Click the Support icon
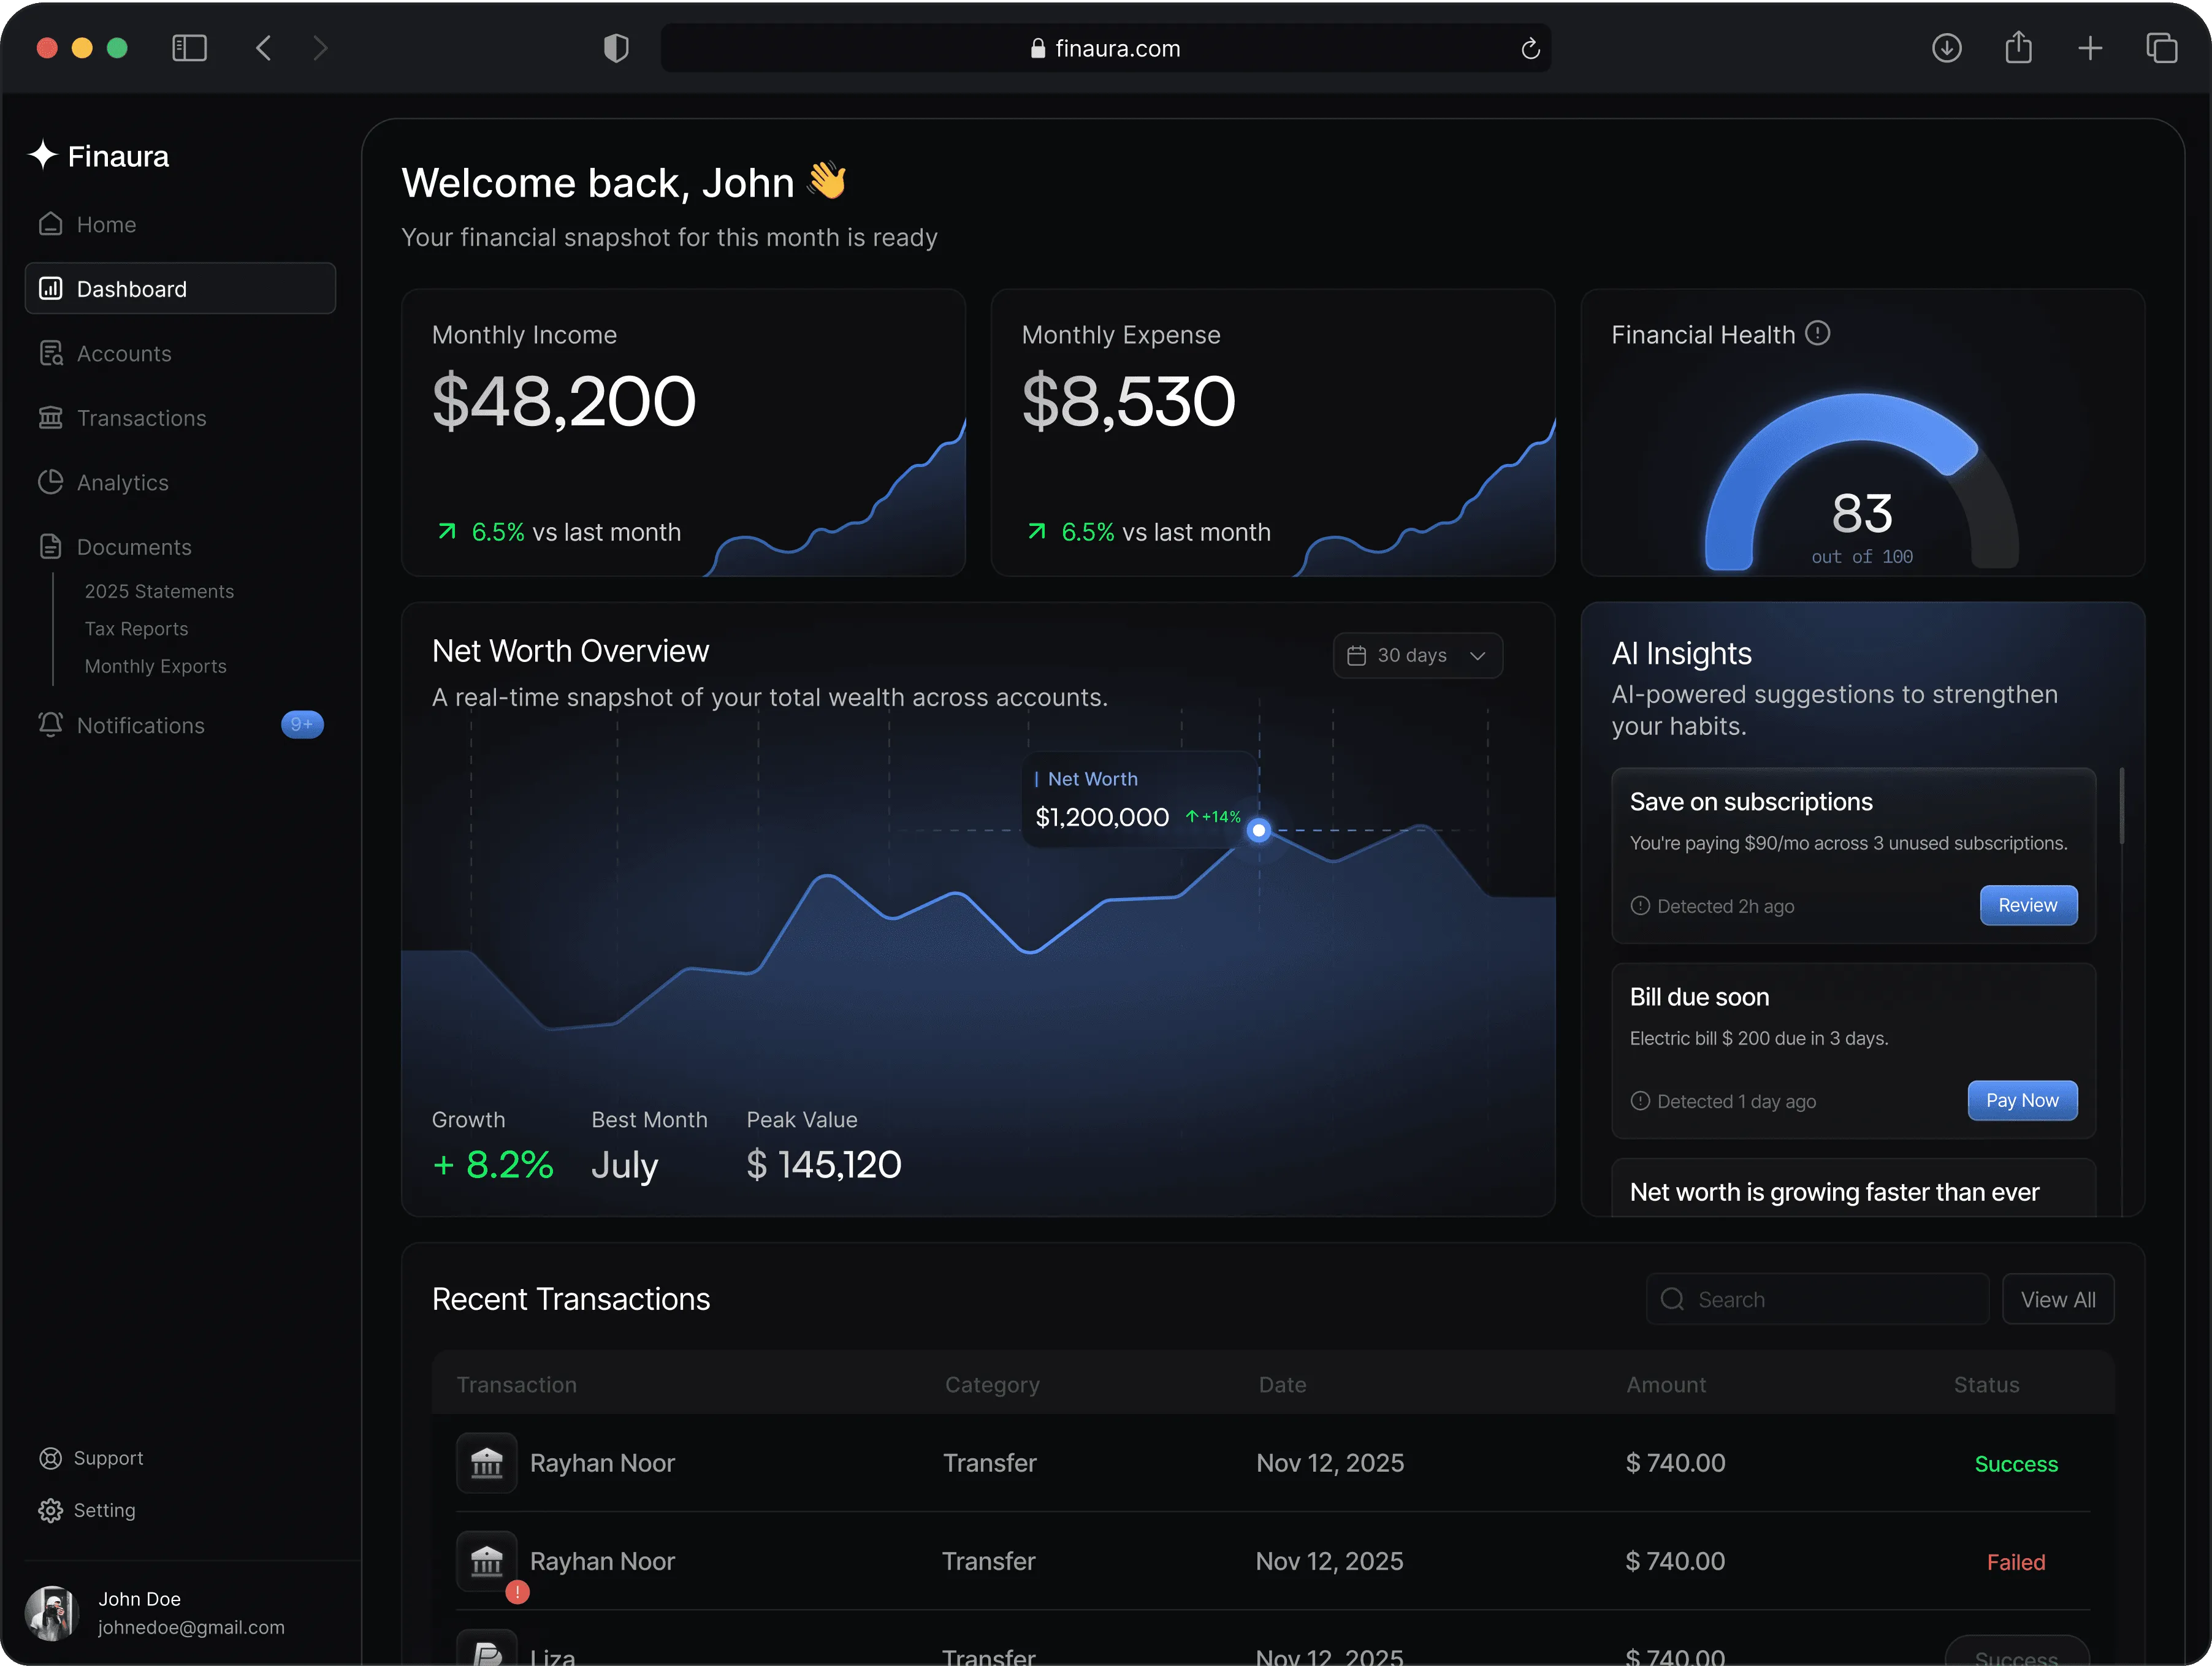Screen dimensions: 2212x1666 pos(52,1457)
